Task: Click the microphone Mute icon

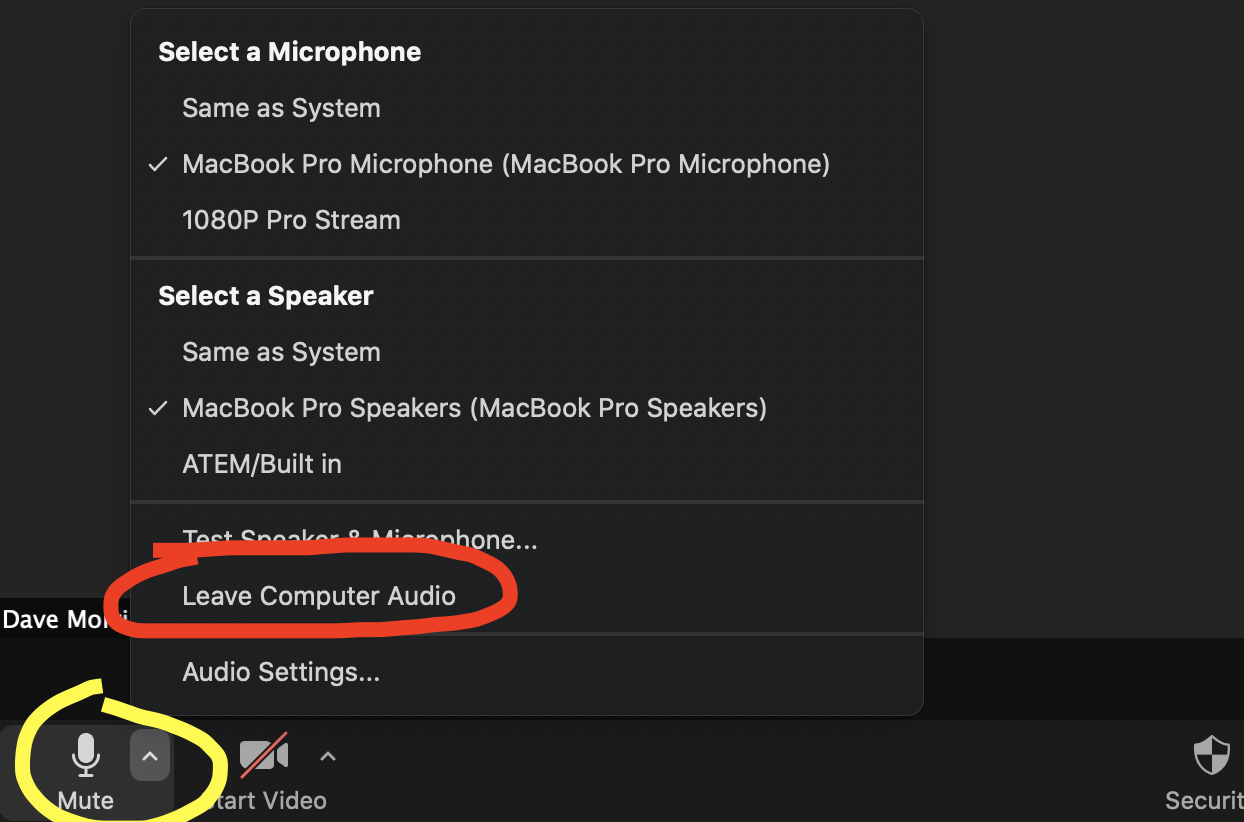Action: click(86, 755)
